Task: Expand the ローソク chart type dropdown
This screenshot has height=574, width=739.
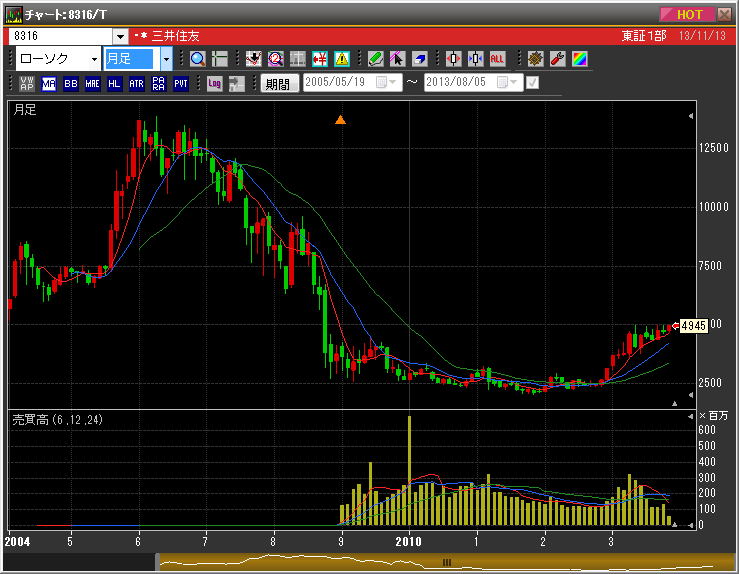Action: point(94,59)
